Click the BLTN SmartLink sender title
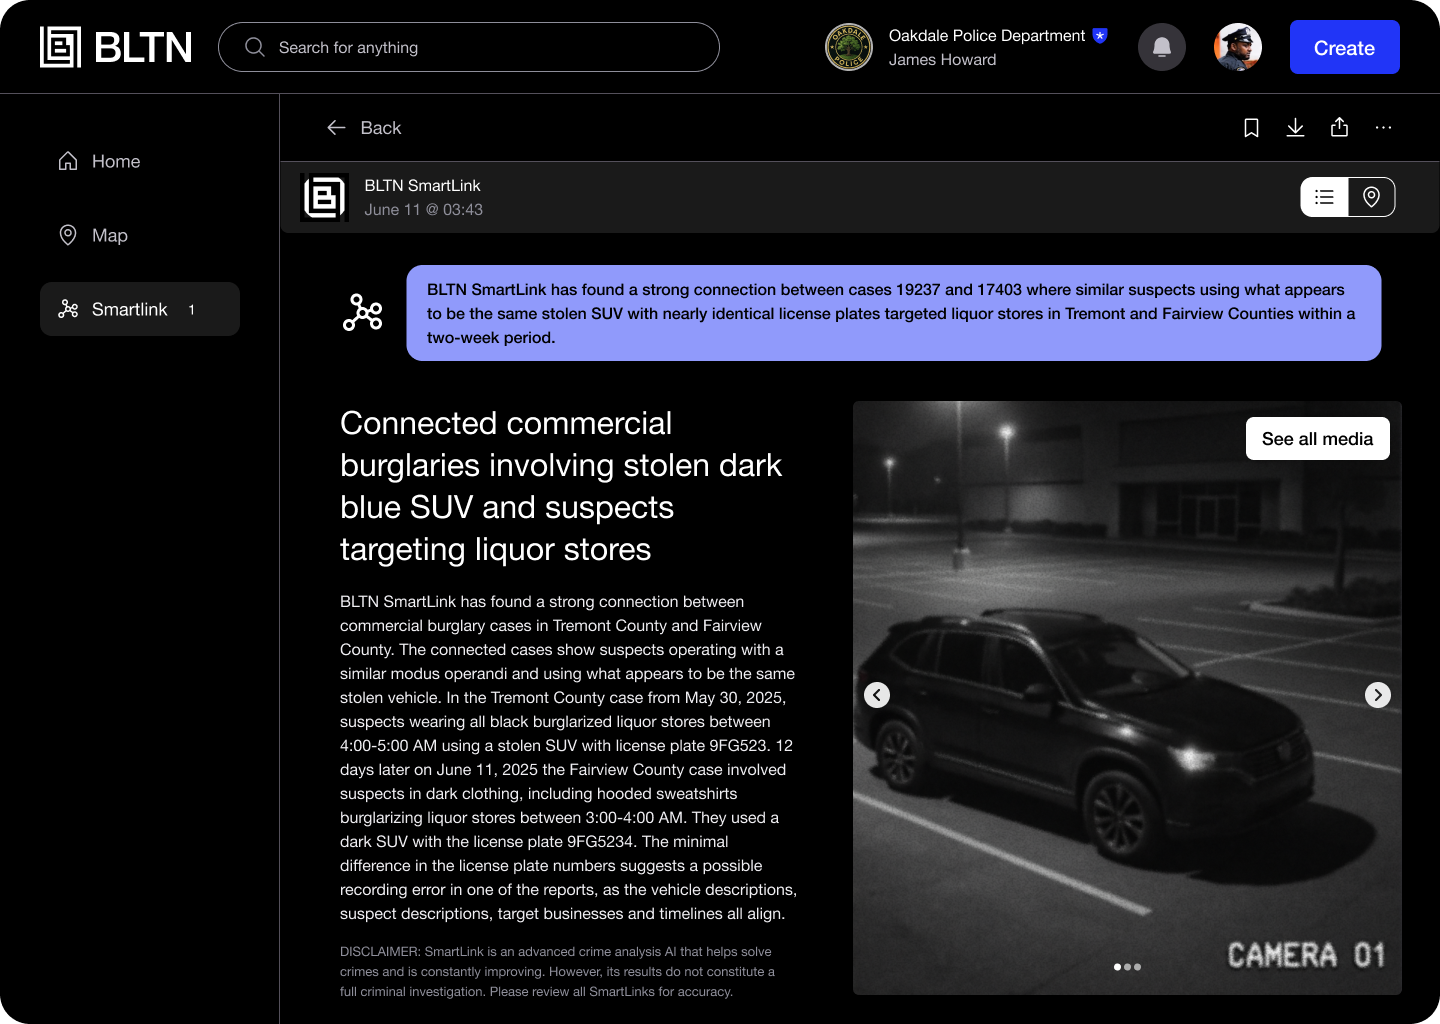The image size is (1440, 1024). pyautogui.click(x=422, y=185)
